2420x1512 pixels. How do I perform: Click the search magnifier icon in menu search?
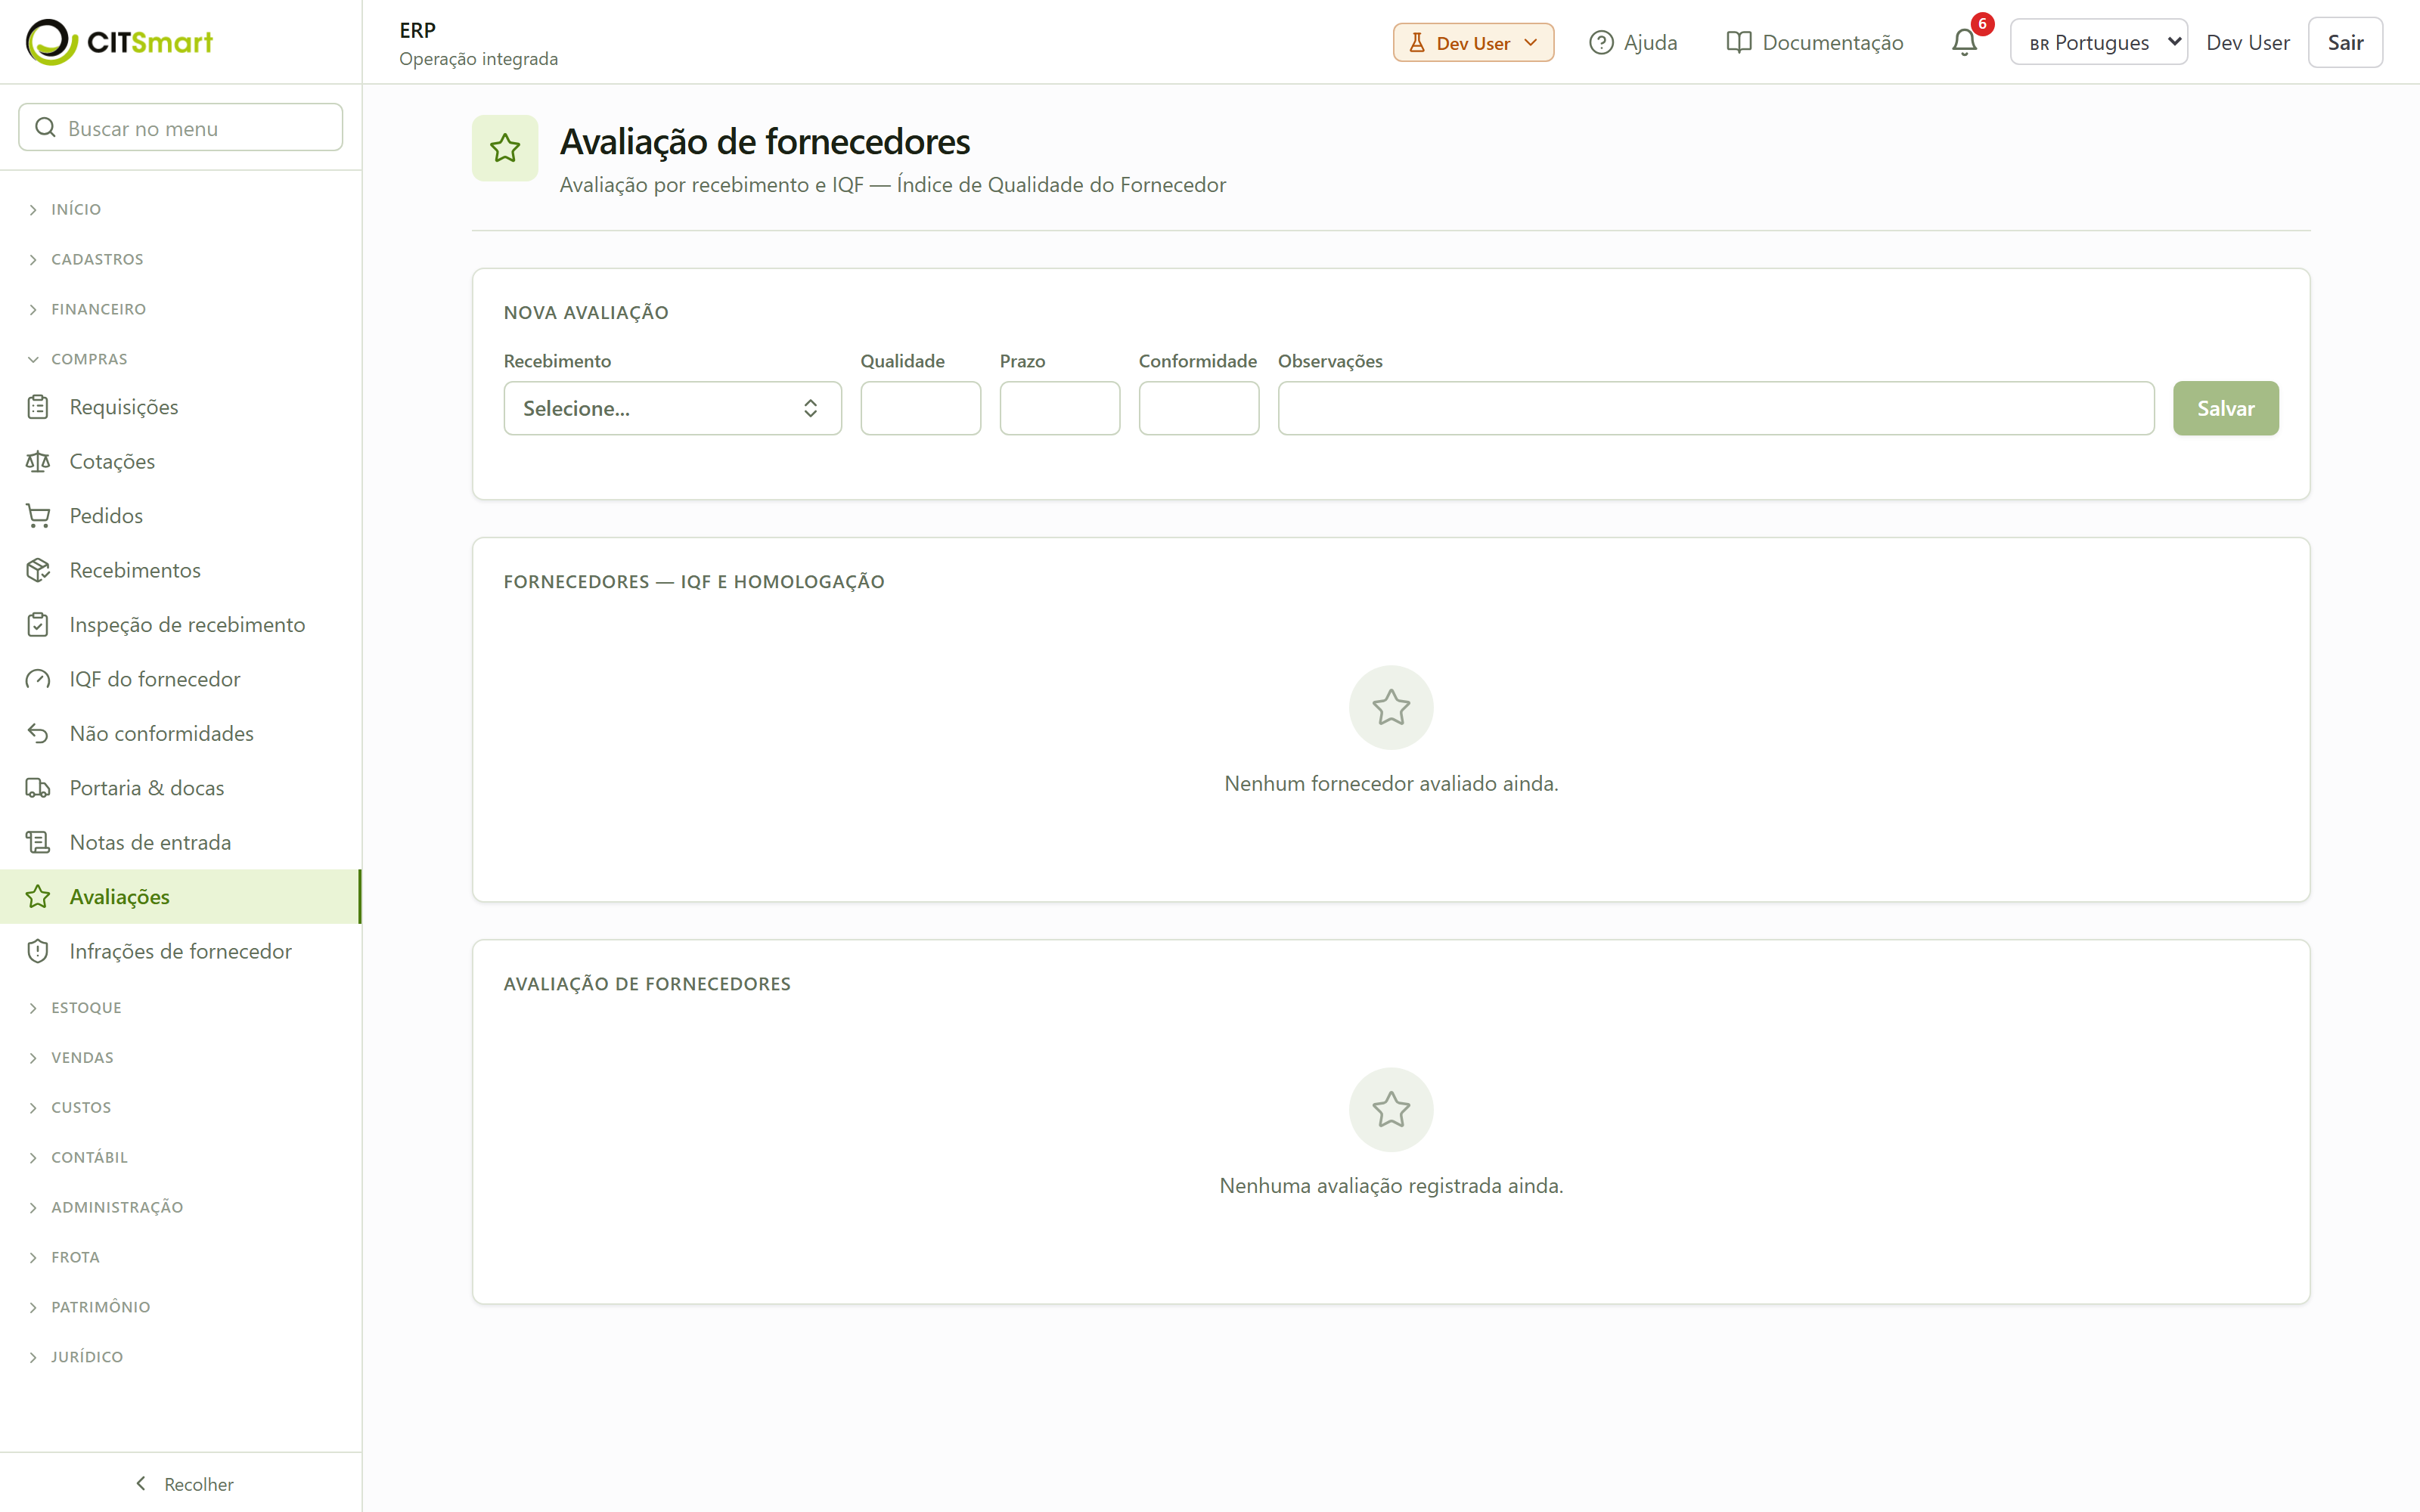45,128
